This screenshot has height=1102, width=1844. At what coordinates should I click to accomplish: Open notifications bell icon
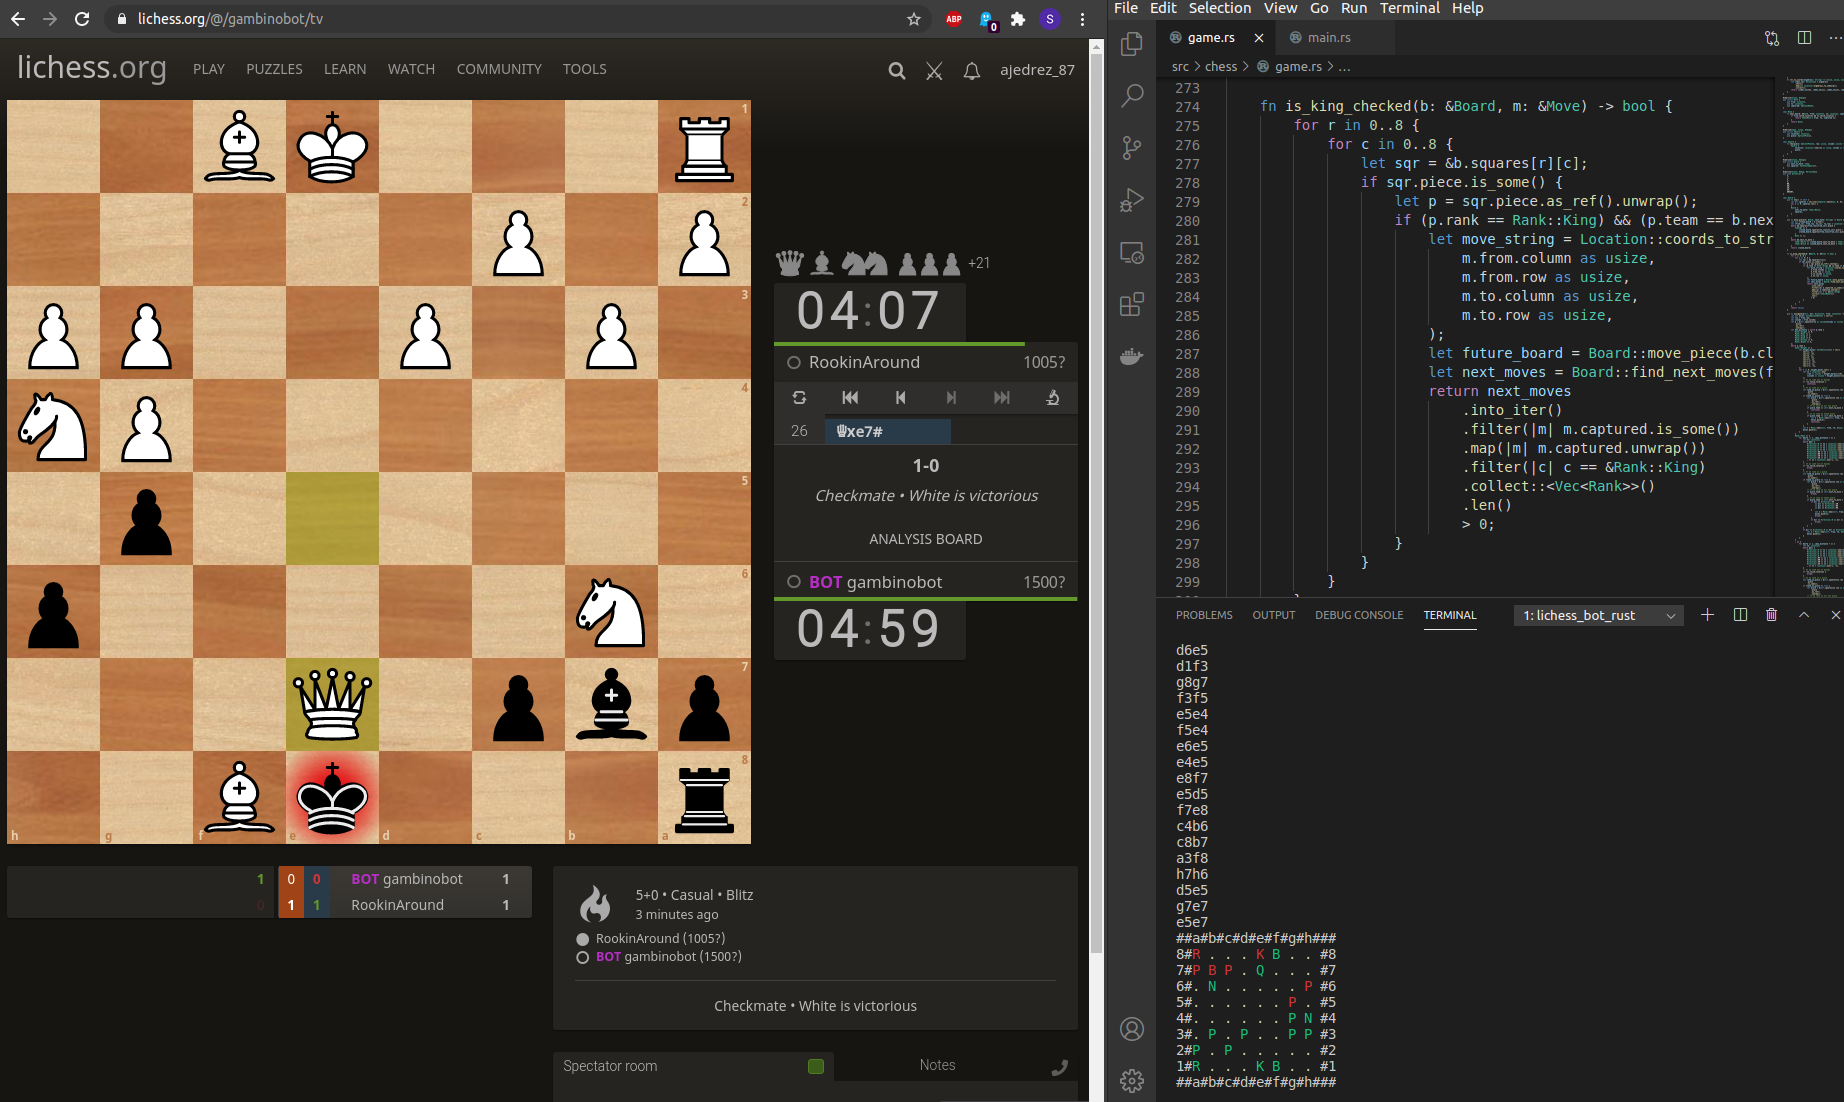[x=971, y=70]
